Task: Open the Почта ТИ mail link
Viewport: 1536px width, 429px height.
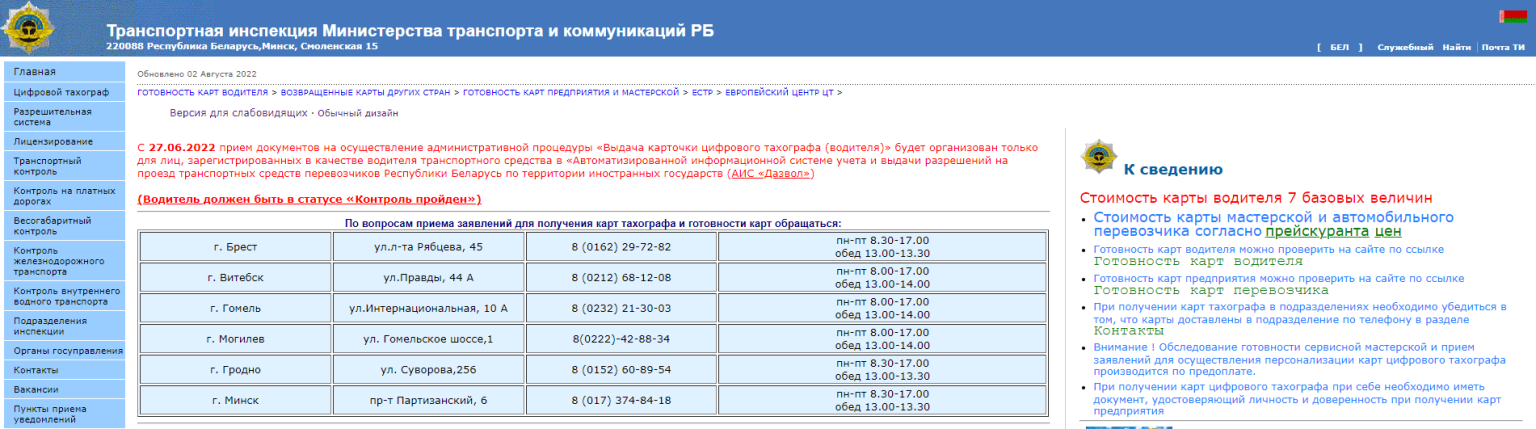Action: pos(1502,48)
